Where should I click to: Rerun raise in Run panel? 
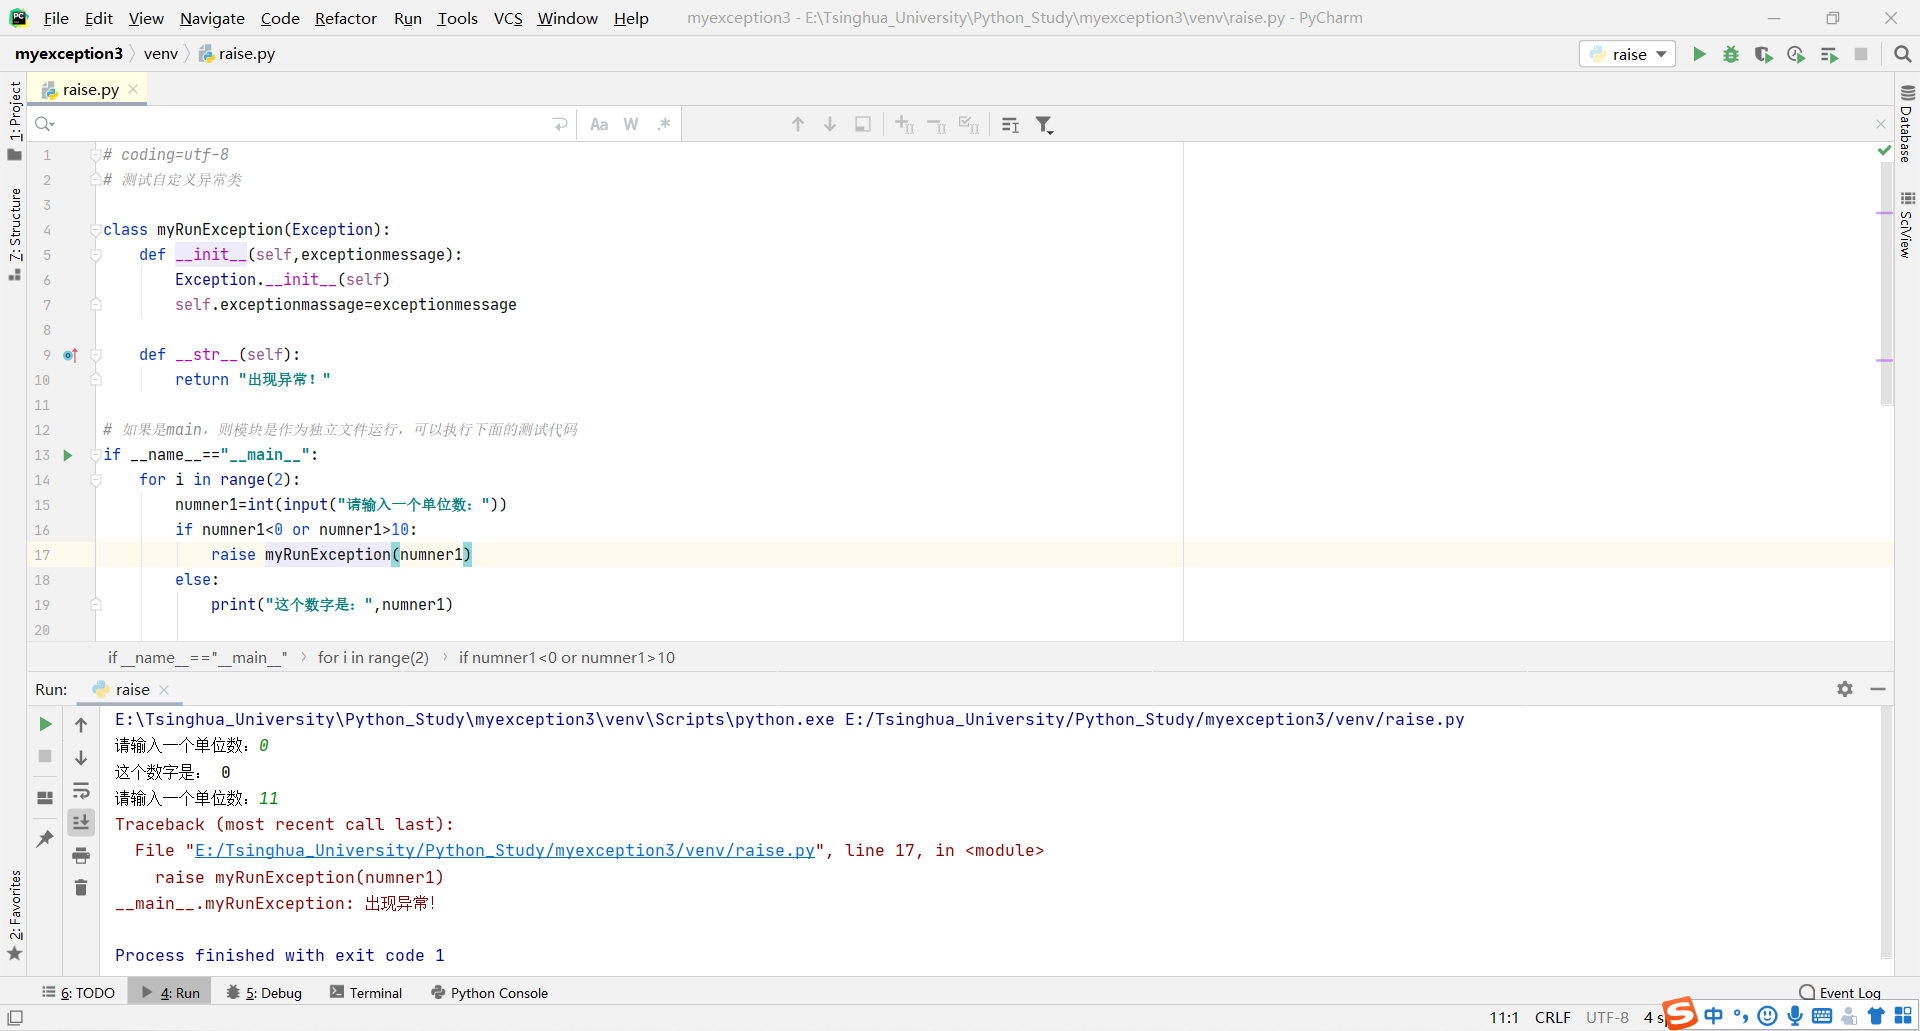pyautogui.click(x=45, y=724)
